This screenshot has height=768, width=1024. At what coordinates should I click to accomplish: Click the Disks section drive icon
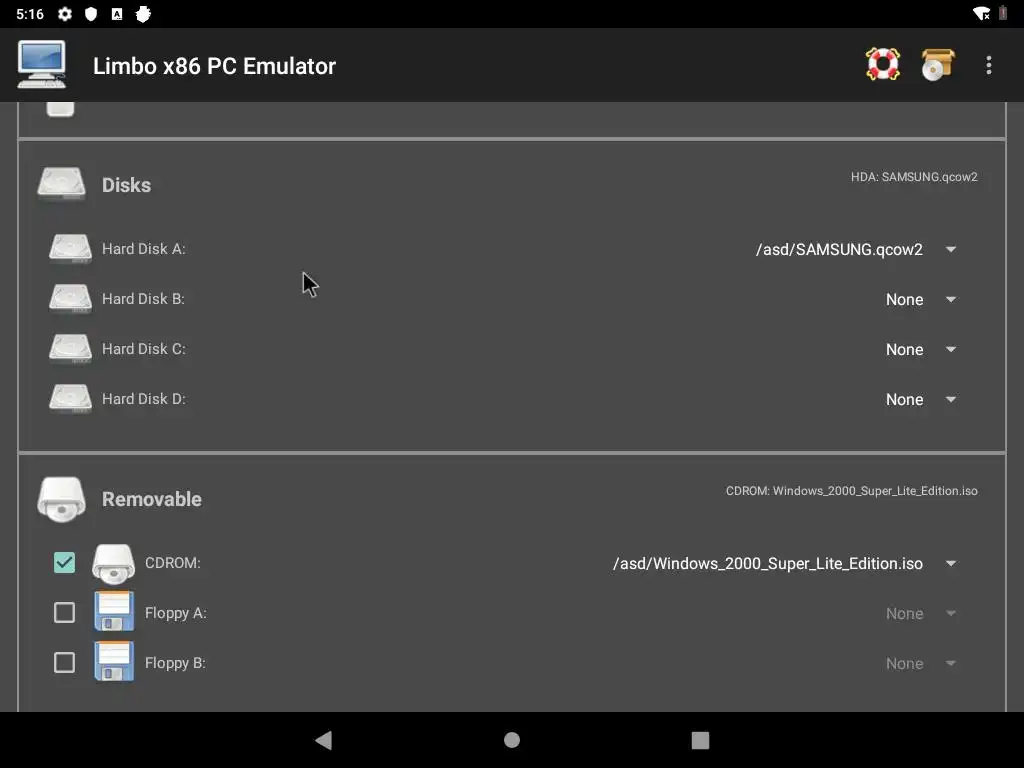point(61,184)
